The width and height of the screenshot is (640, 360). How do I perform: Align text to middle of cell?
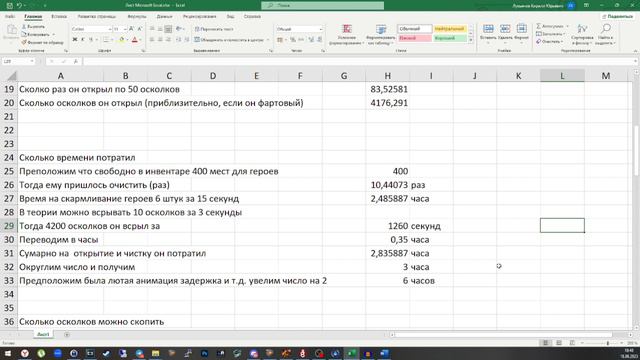click(x=160, y=29)
